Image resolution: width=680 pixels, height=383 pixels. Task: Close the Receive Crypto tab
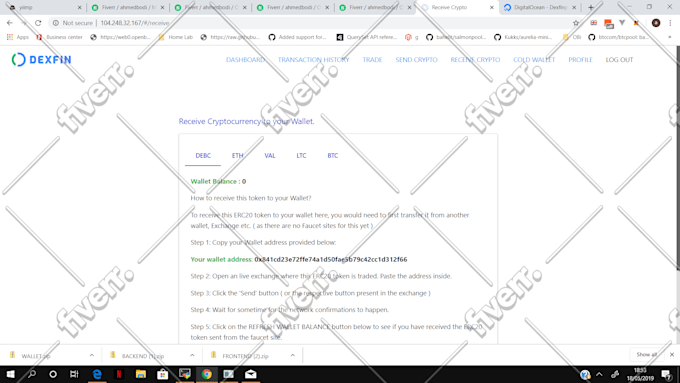[491, 7]
